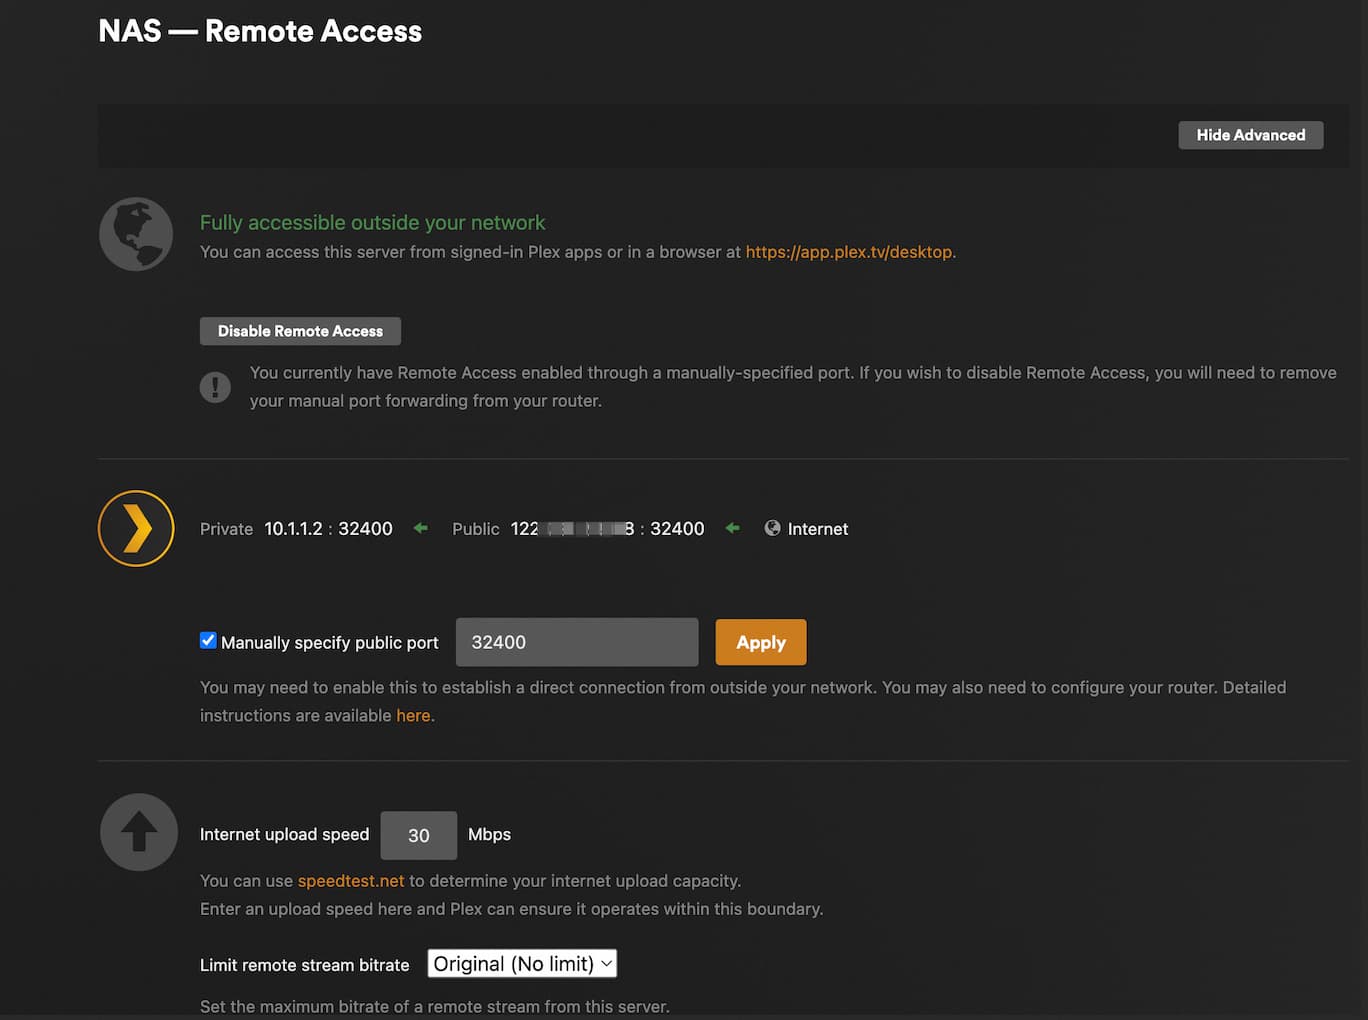
Task: Click the exclamation warning icon
Action: coord(215,387)
